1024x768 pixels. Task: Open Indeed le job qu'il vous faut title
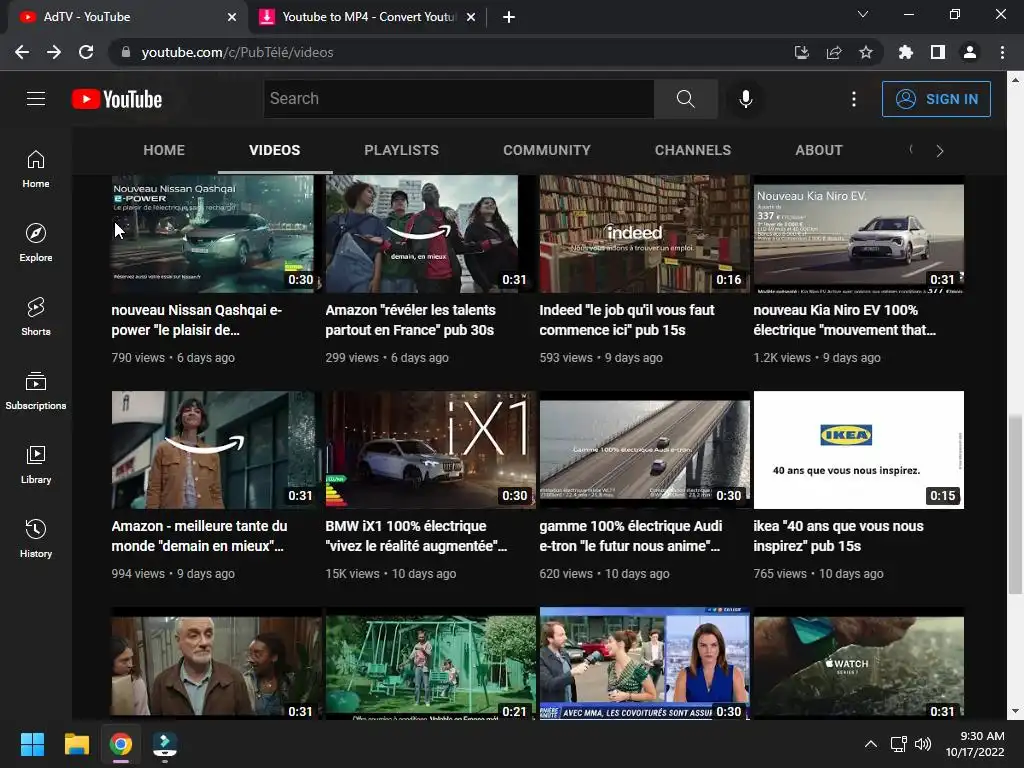pos(627,320)
